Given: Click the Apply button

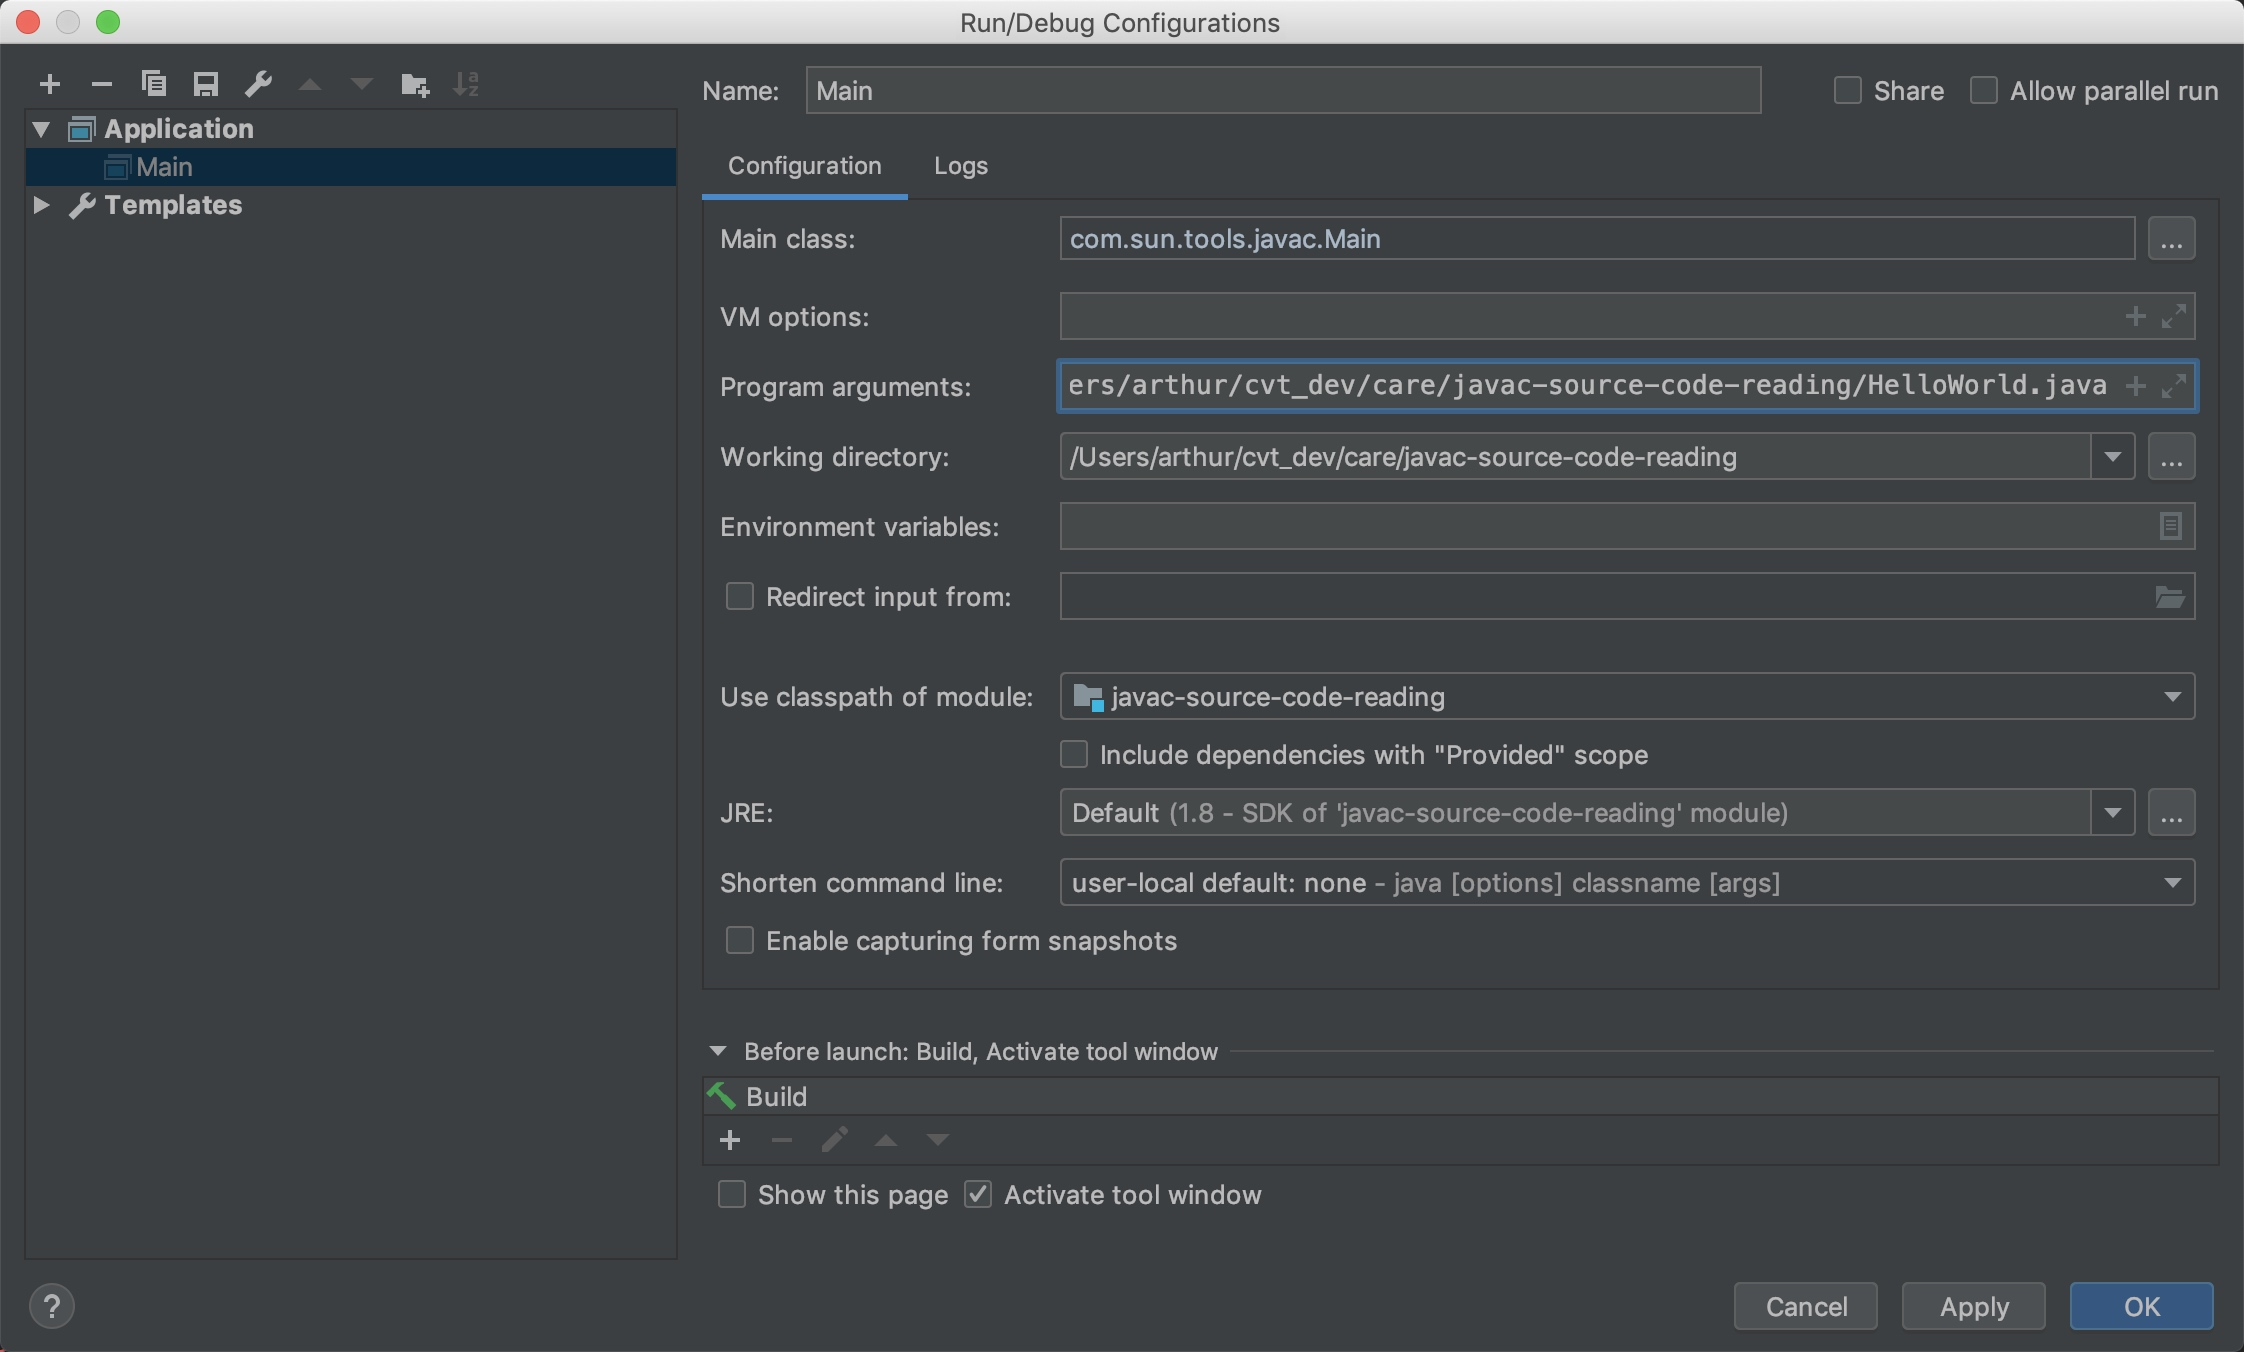Looking at the screenshot, I should (x=1973, y=1306).
